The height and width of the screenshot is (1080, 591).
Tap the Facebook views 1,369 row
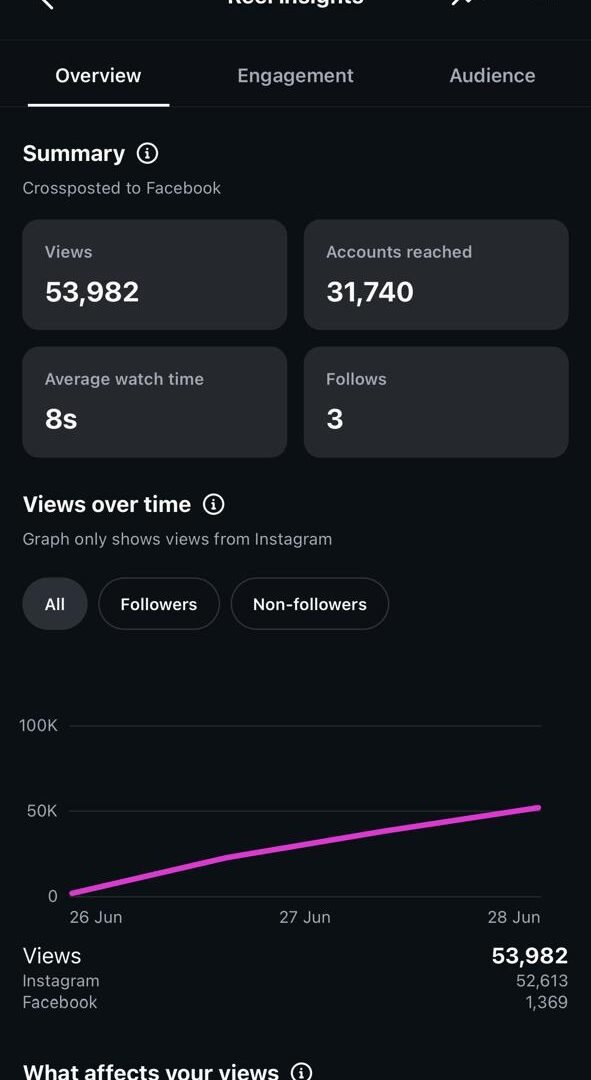(296, 1002)
